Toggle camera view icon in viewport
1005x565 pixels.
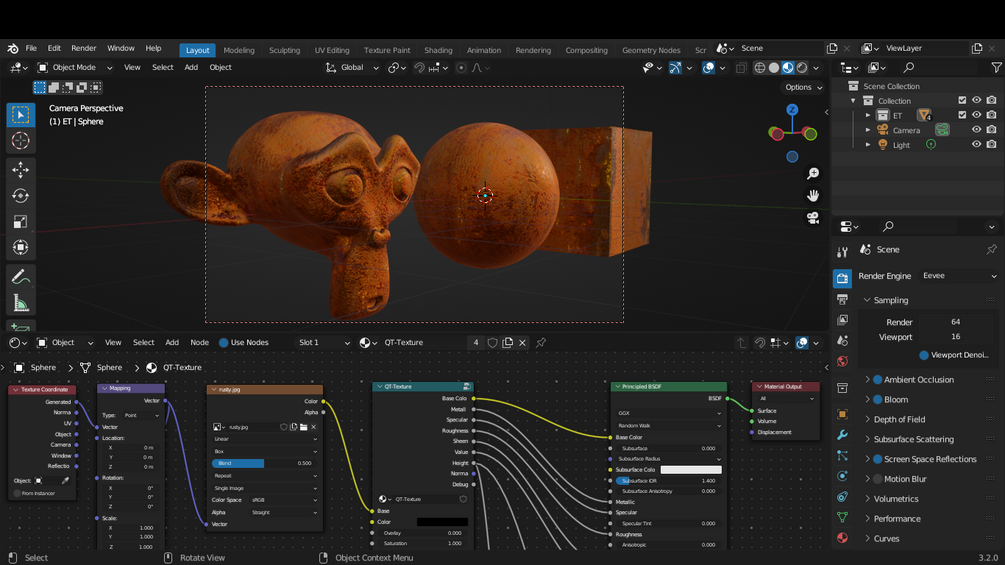click(813, 218)
